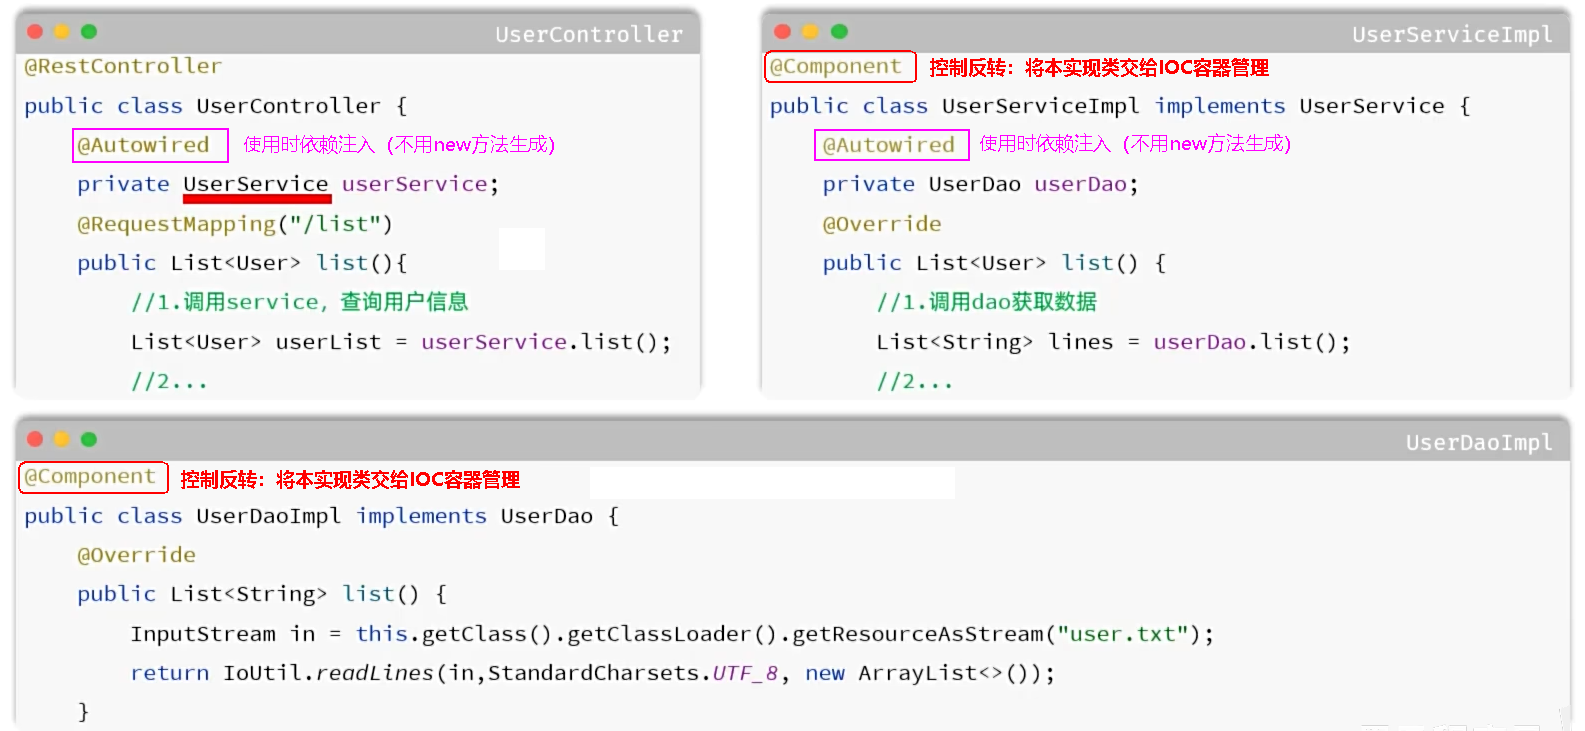Viewport: 1585px width, 731px height.
Task: Click the UserServiceImpl window title
Action: pyautogui.click(x=1451, y=34)
